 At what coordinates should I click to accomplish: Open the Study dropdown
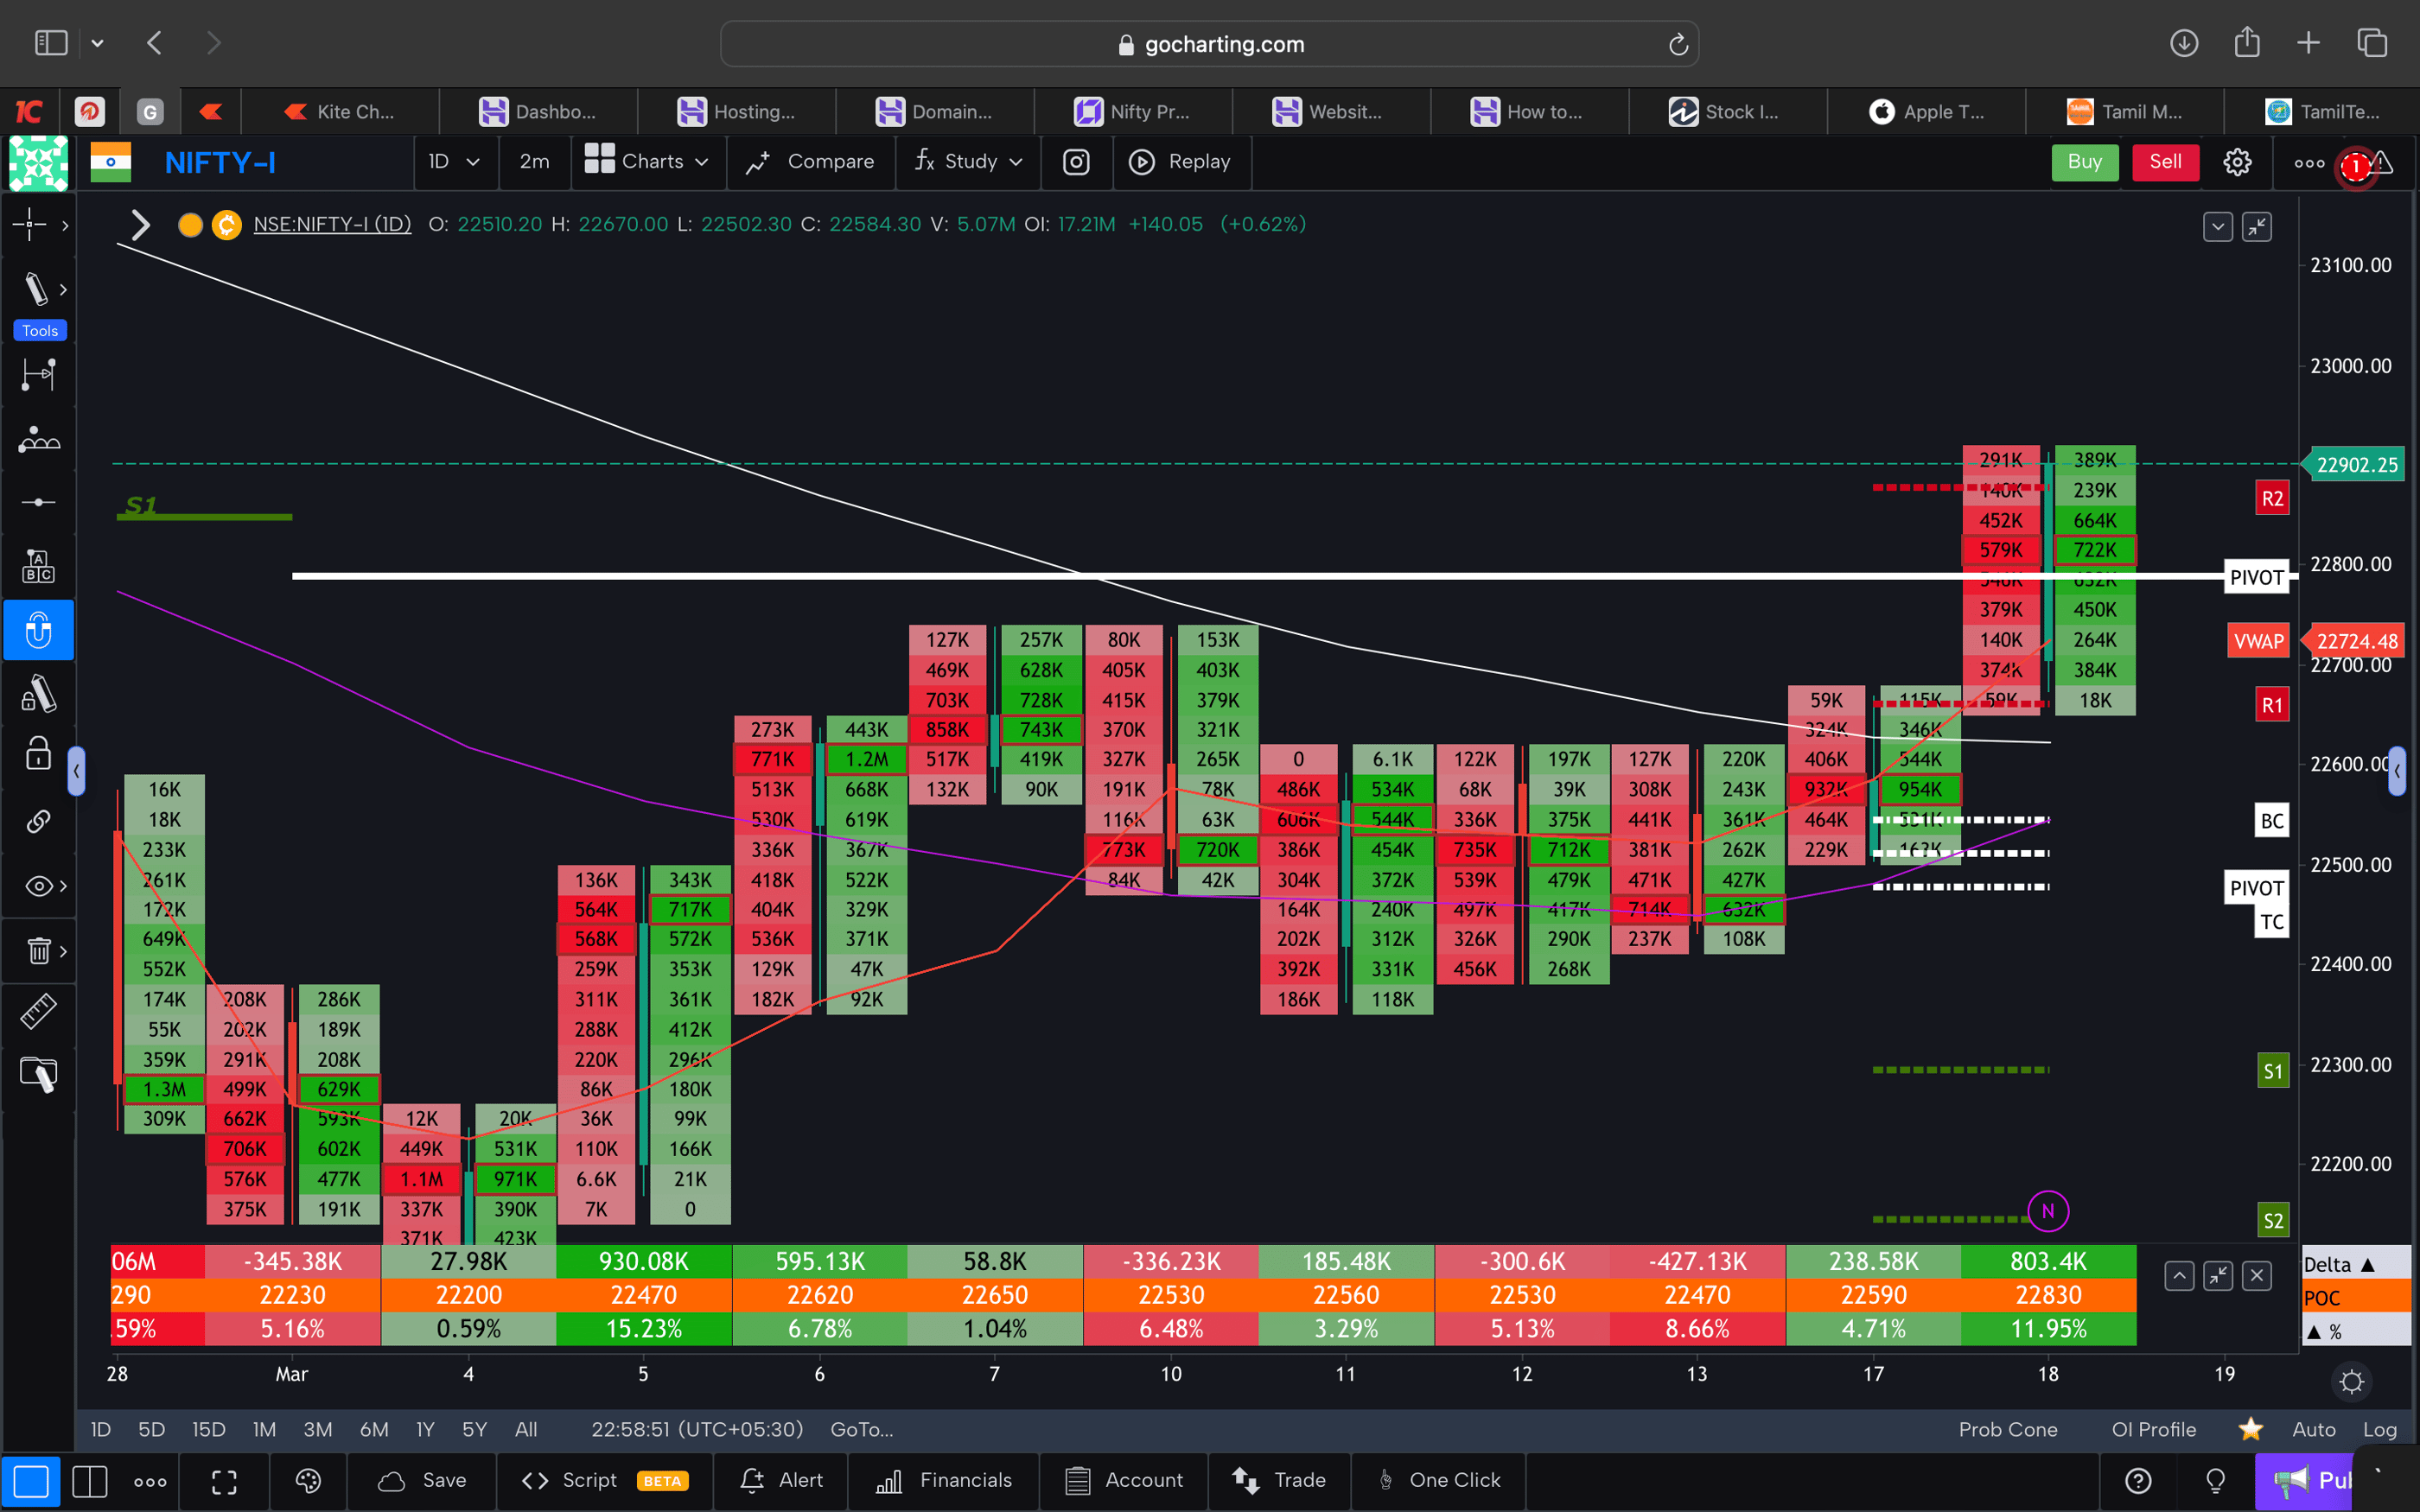coord(967,162)
